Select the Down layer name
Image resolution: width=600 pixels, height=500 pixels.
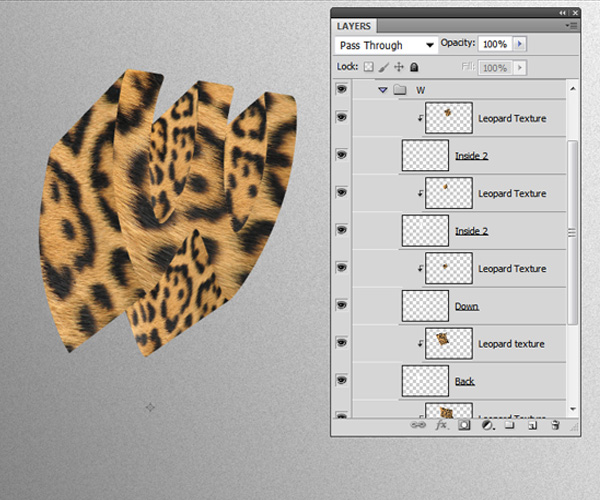[466, 306]
